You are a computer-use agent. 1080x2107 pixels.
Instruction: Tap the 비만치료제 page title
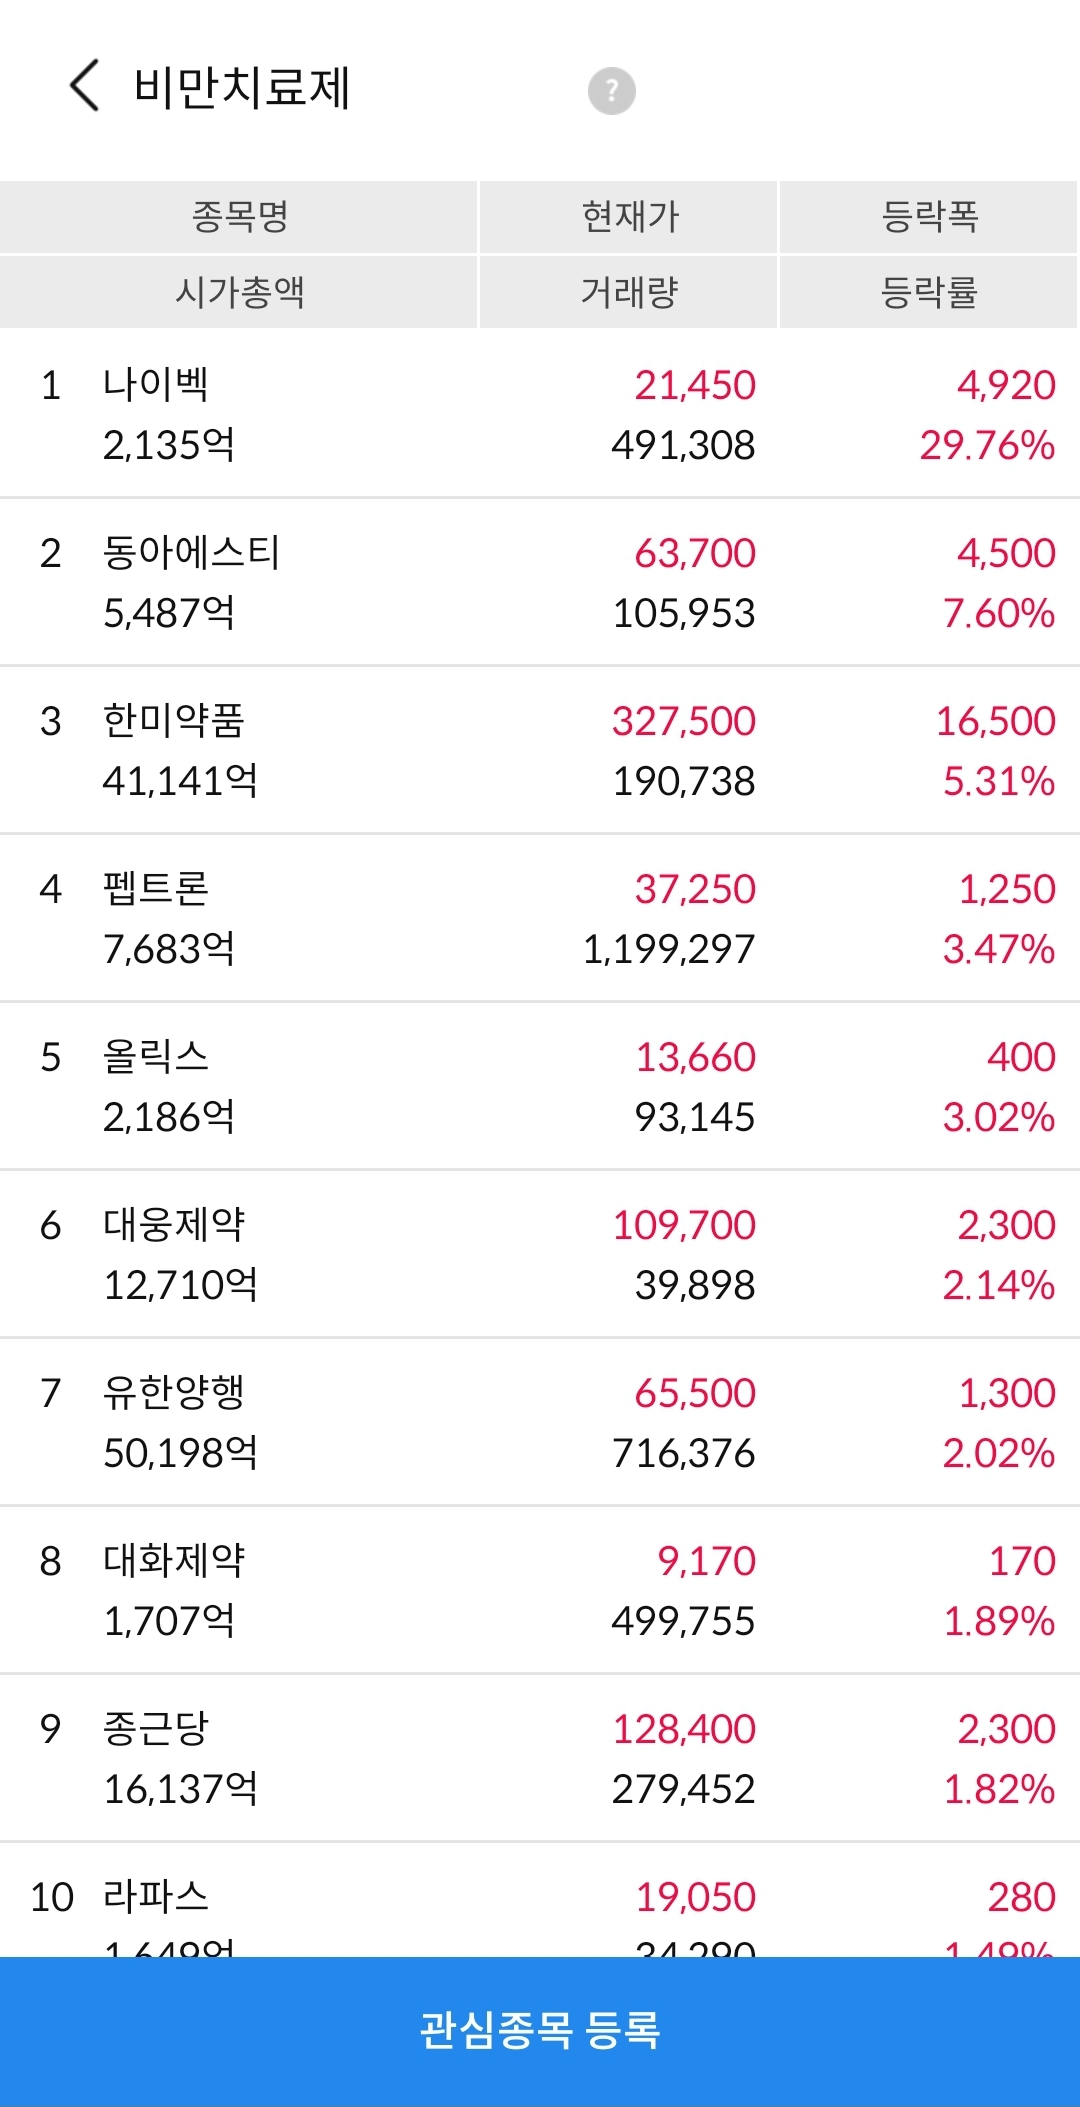pyautogui.click(x=242, y=87)
